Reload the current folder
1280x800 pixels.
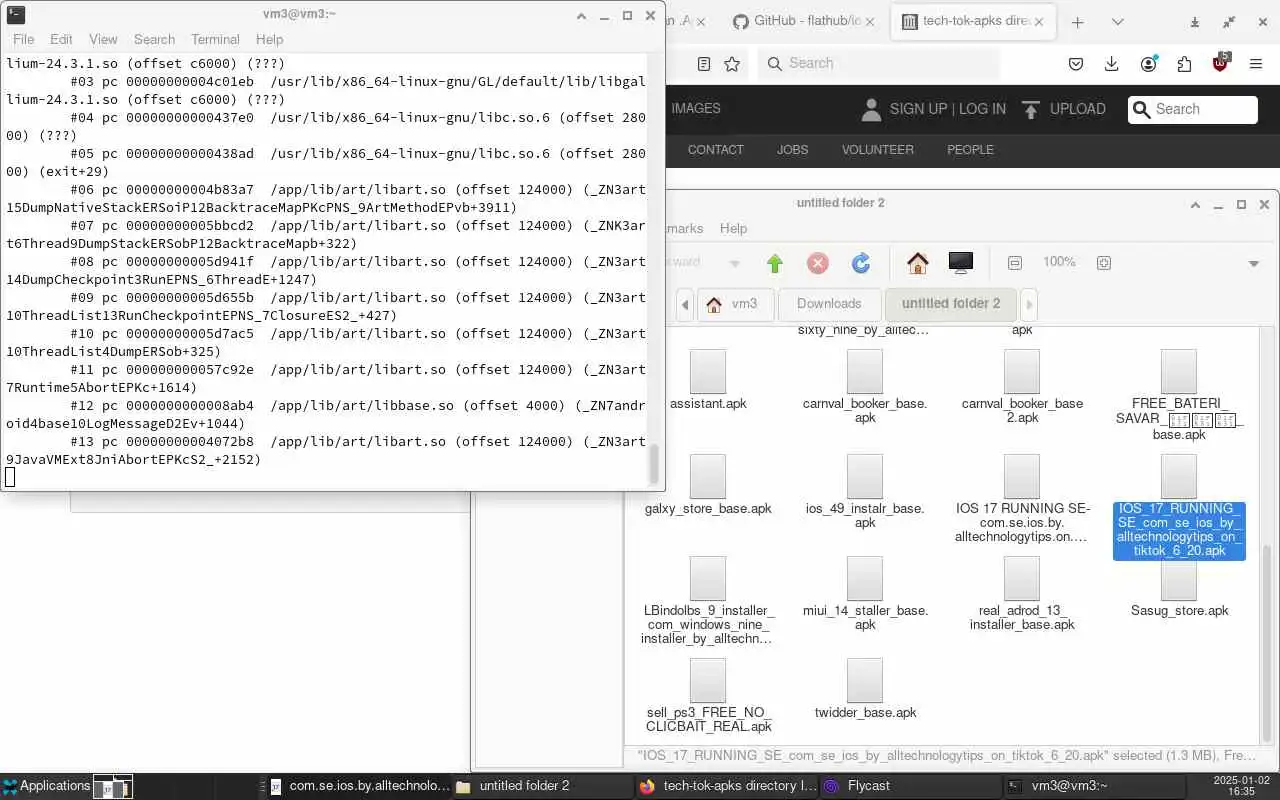pos(861,263)
